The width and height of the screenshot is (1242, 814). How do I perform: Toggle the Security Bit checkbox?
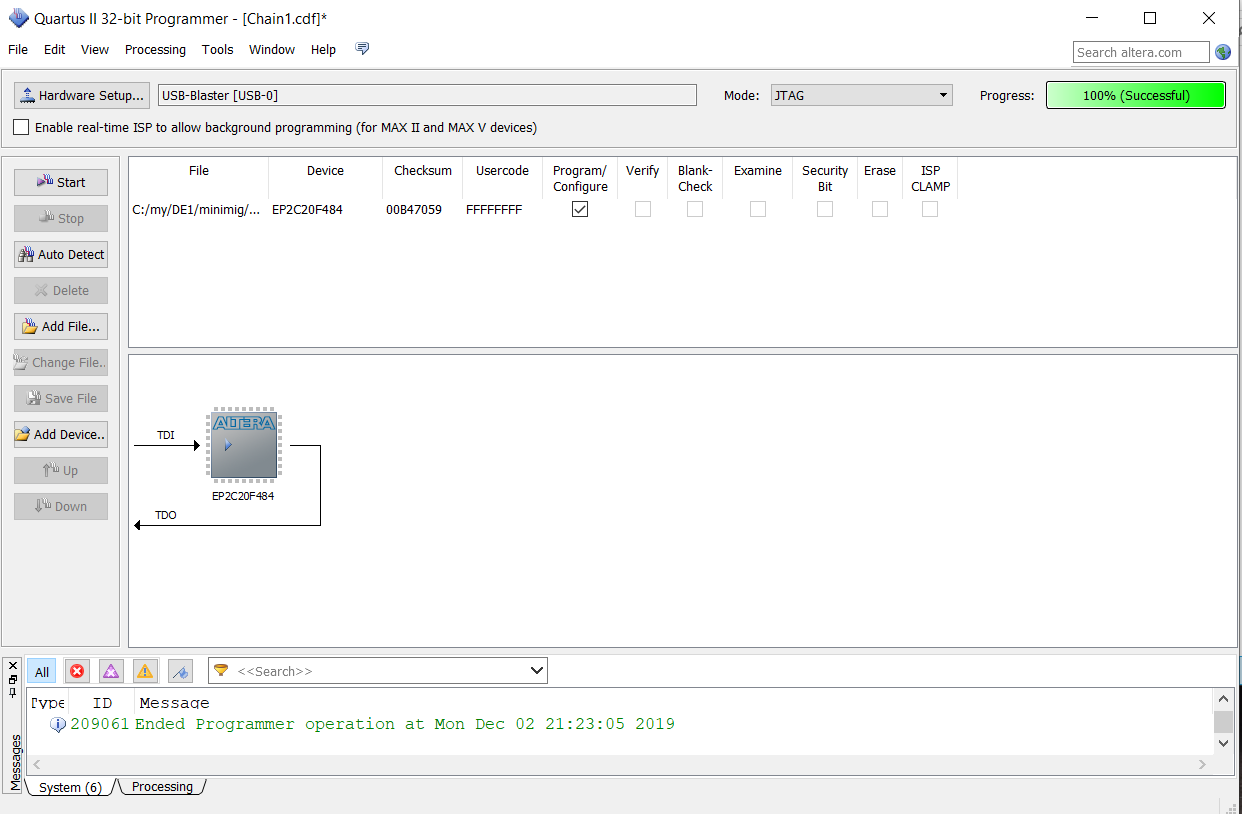click(825, 209)
